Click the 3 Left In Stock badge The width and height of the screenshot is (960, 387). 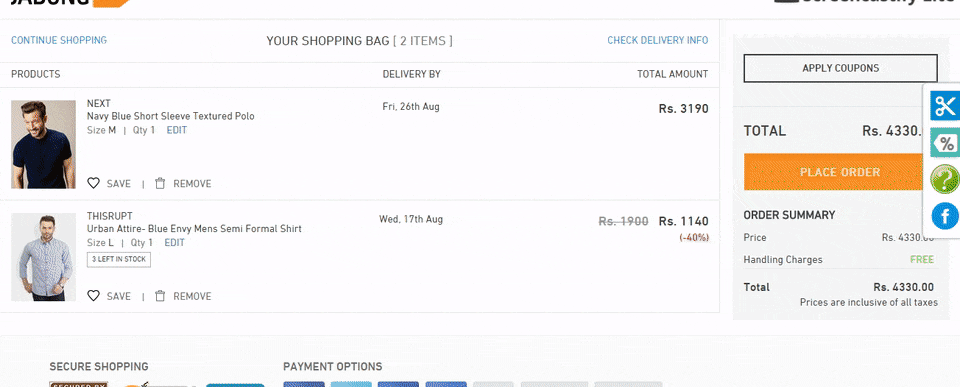pyautogui.click(x=119, y=260)
